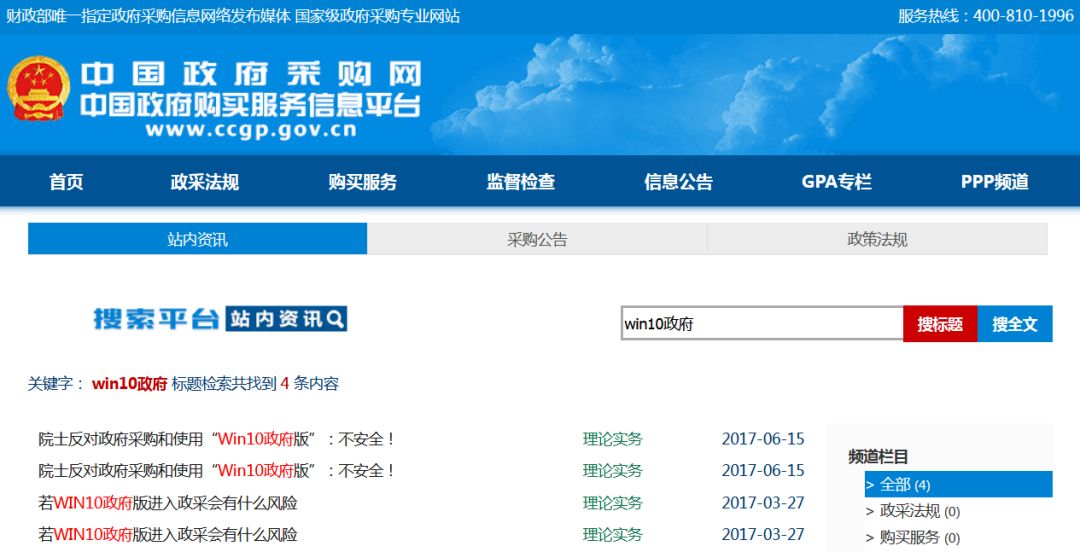The height and width of the screenshot is (552, 1080).
Task: Click 理论实务 category in third result row
Action: click(612, 503)
